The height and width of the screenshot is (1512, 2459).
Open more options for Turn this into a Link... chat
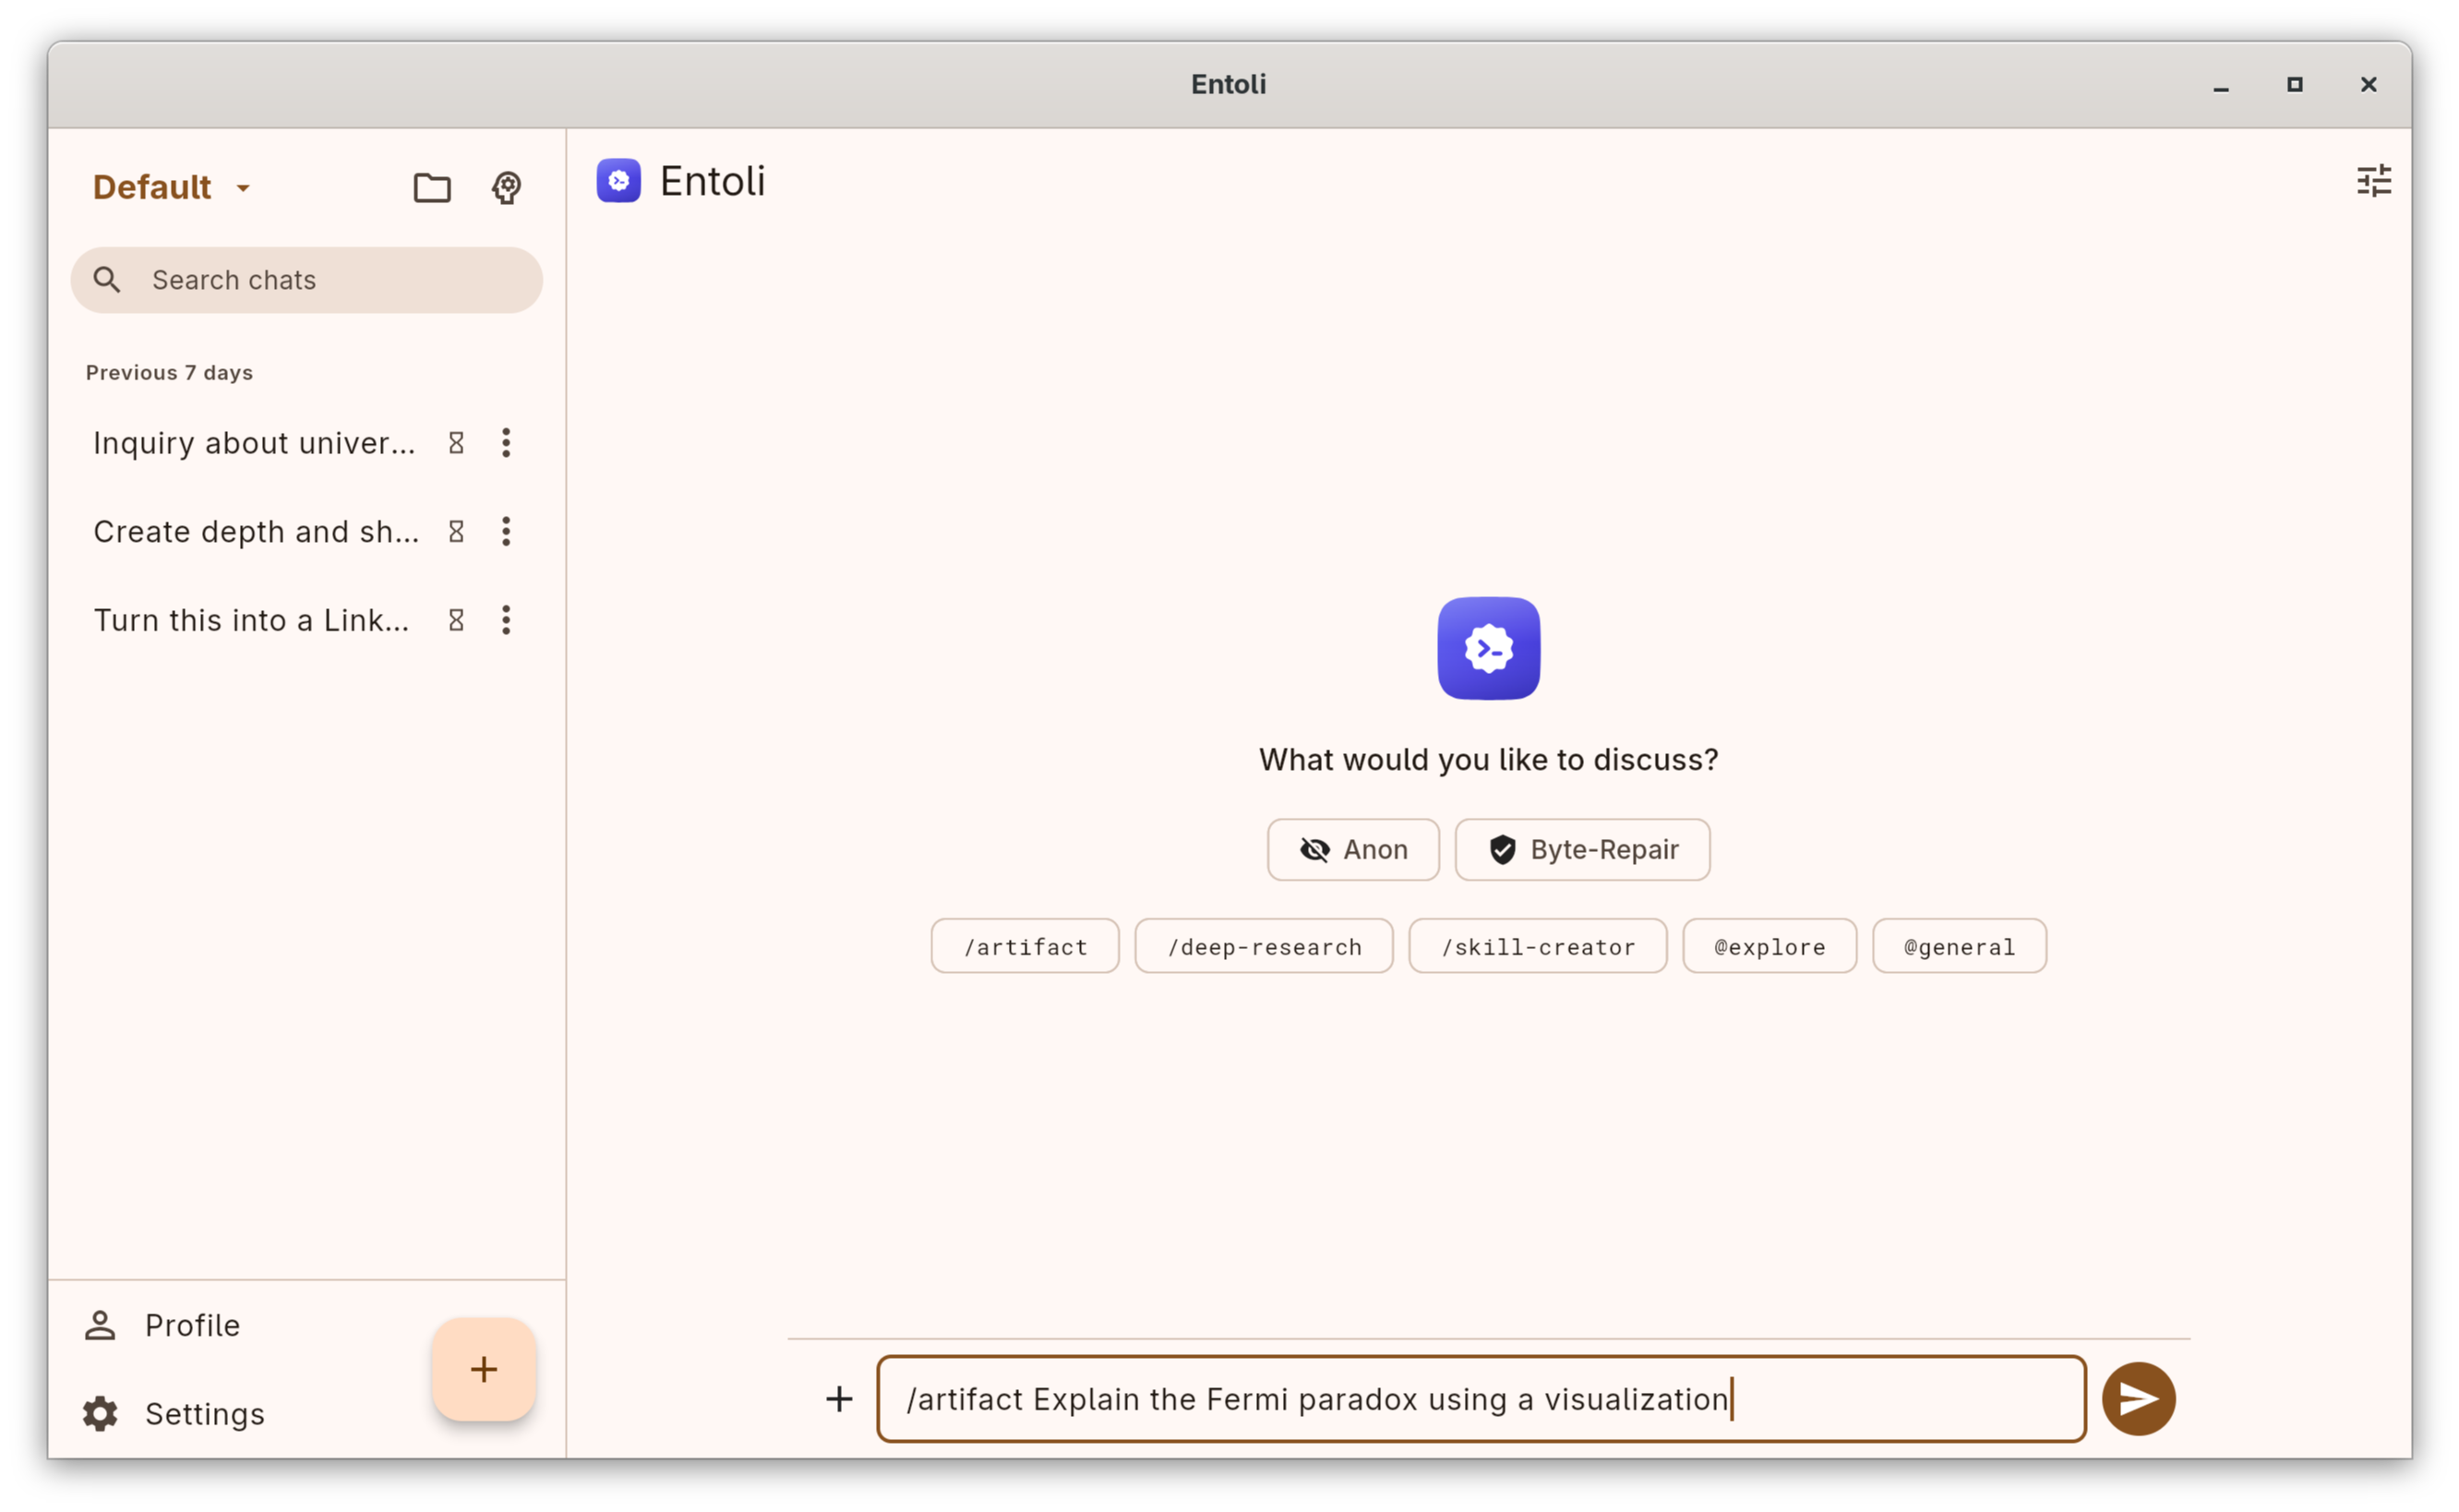tap(506, 620)
